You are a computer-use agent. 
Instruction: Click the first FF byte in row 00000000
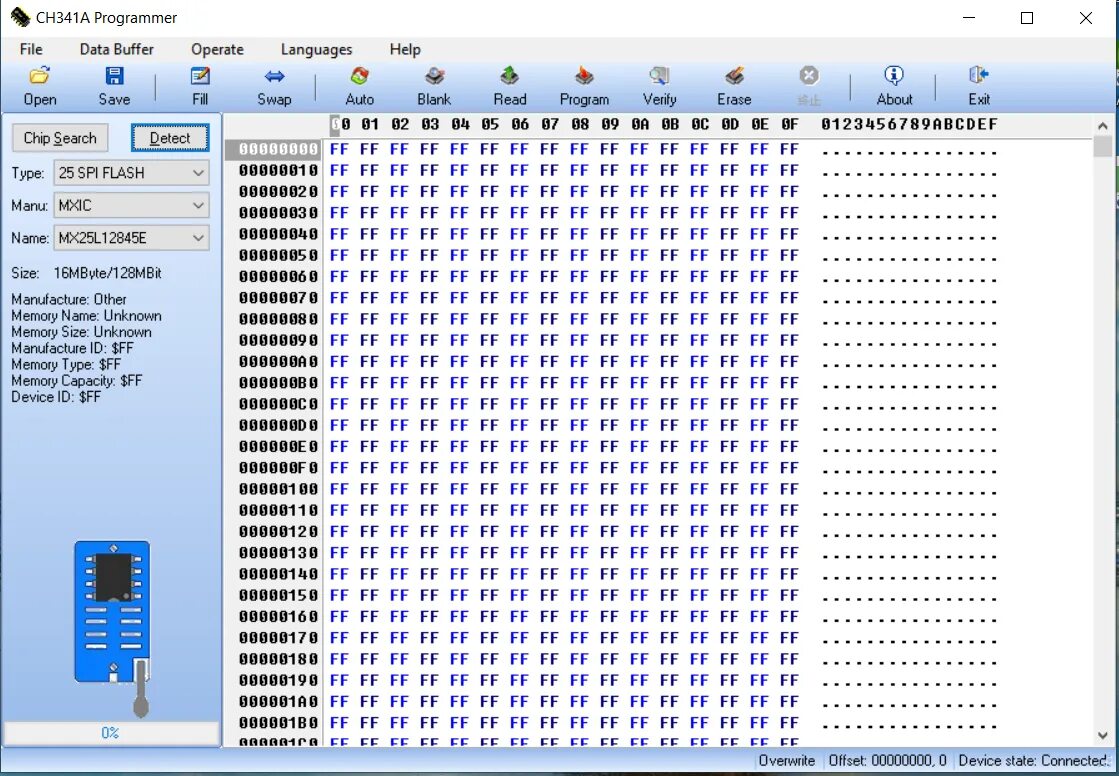[x=339, y=149]
